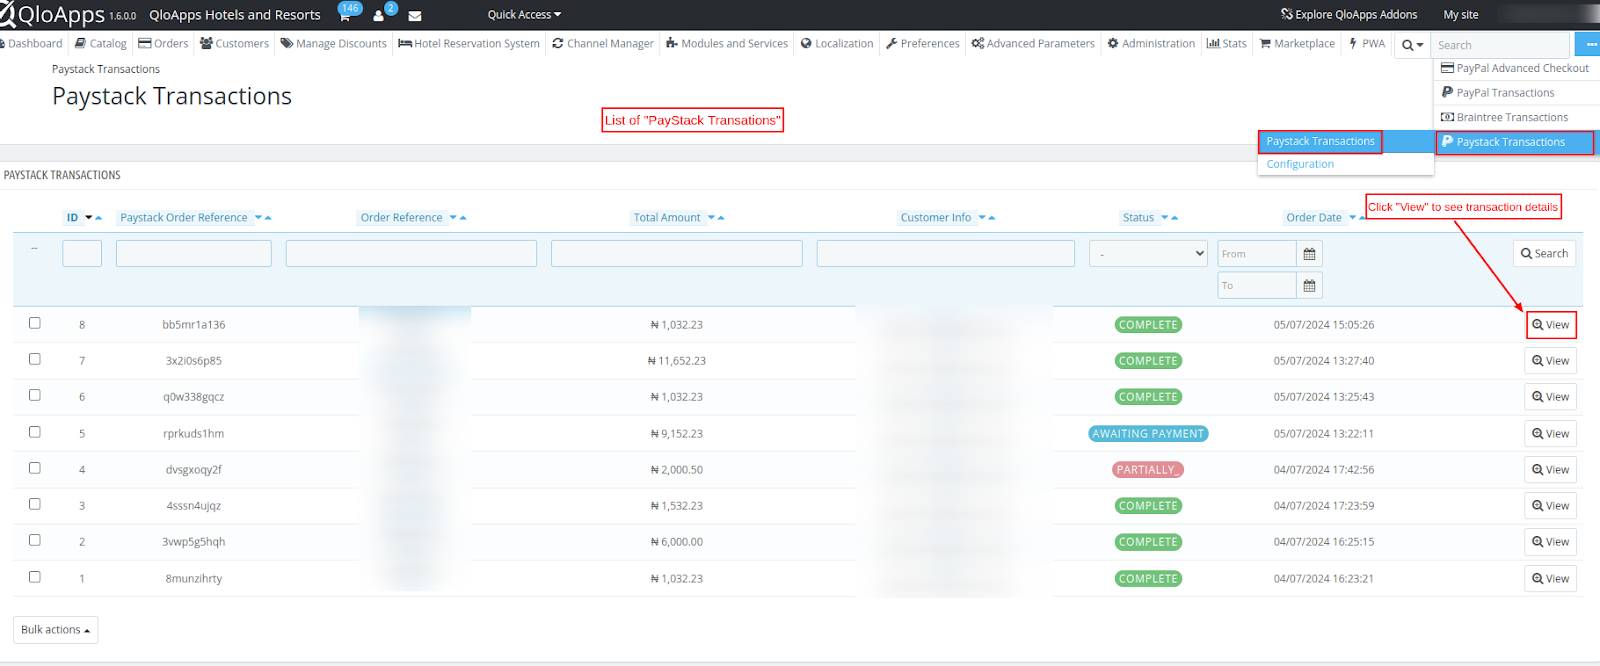Sort ID column descending arrow
This screenshot has height=666, width=1600.
point(89,218)
